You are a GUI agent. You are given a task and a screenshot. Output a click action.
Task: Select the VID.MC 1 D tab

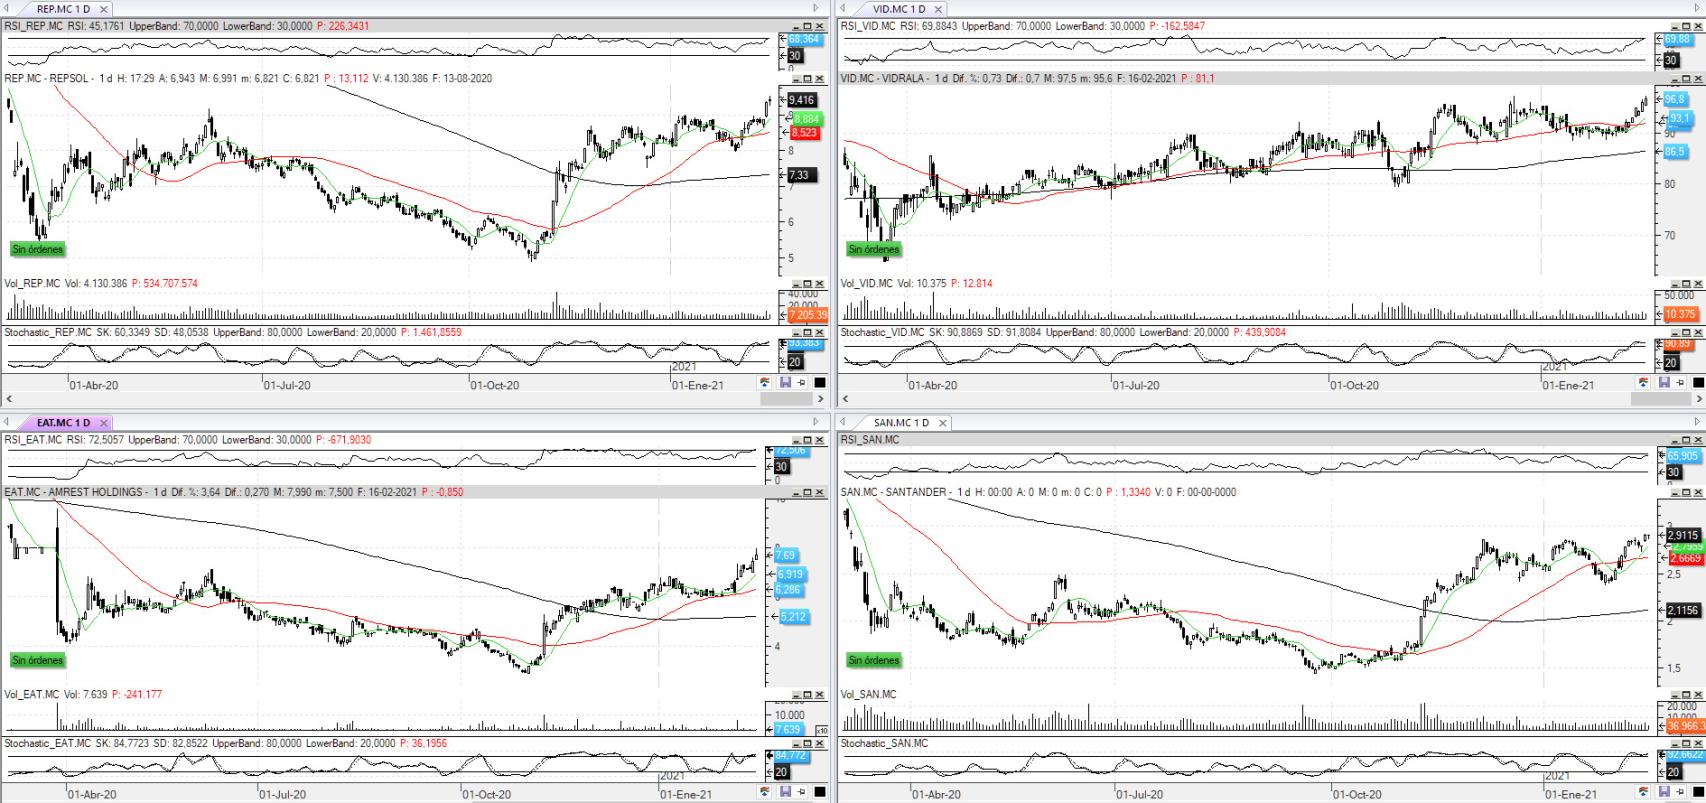[898, 9]
